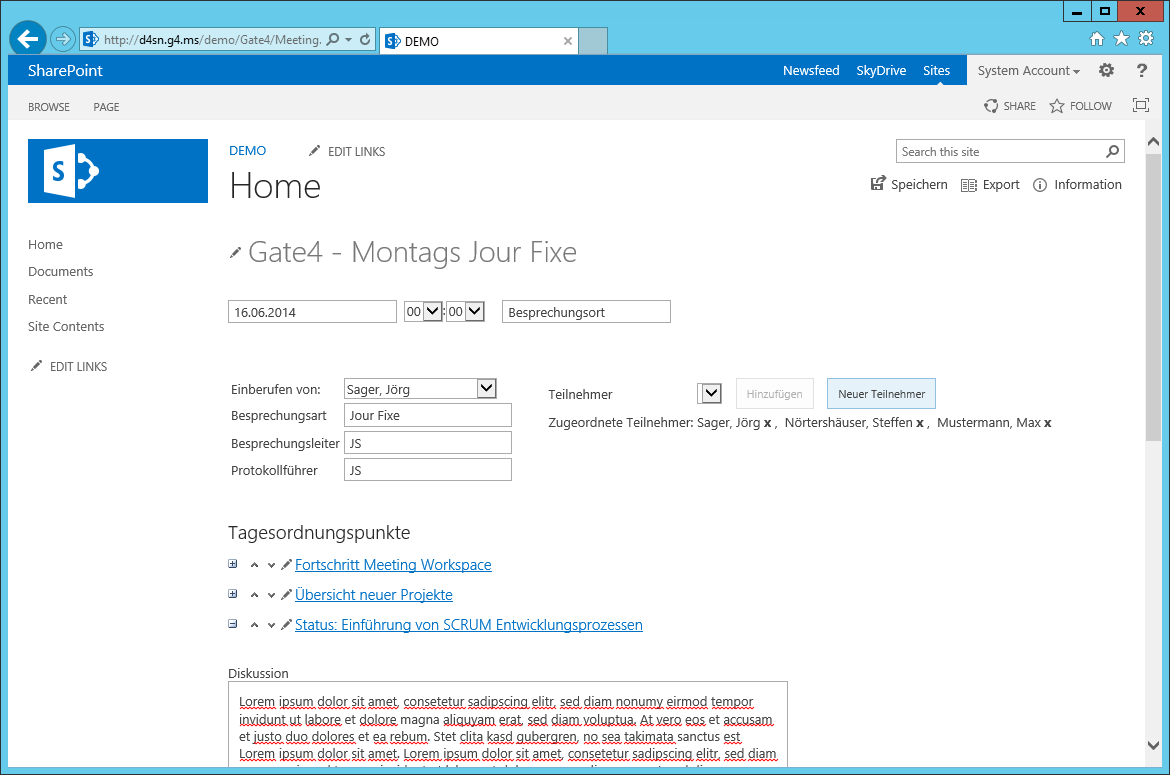The height and width of the screenshot is (775, 1170).
Task: Close the DEMO browser tab
Action: click(x=568, y=41)
